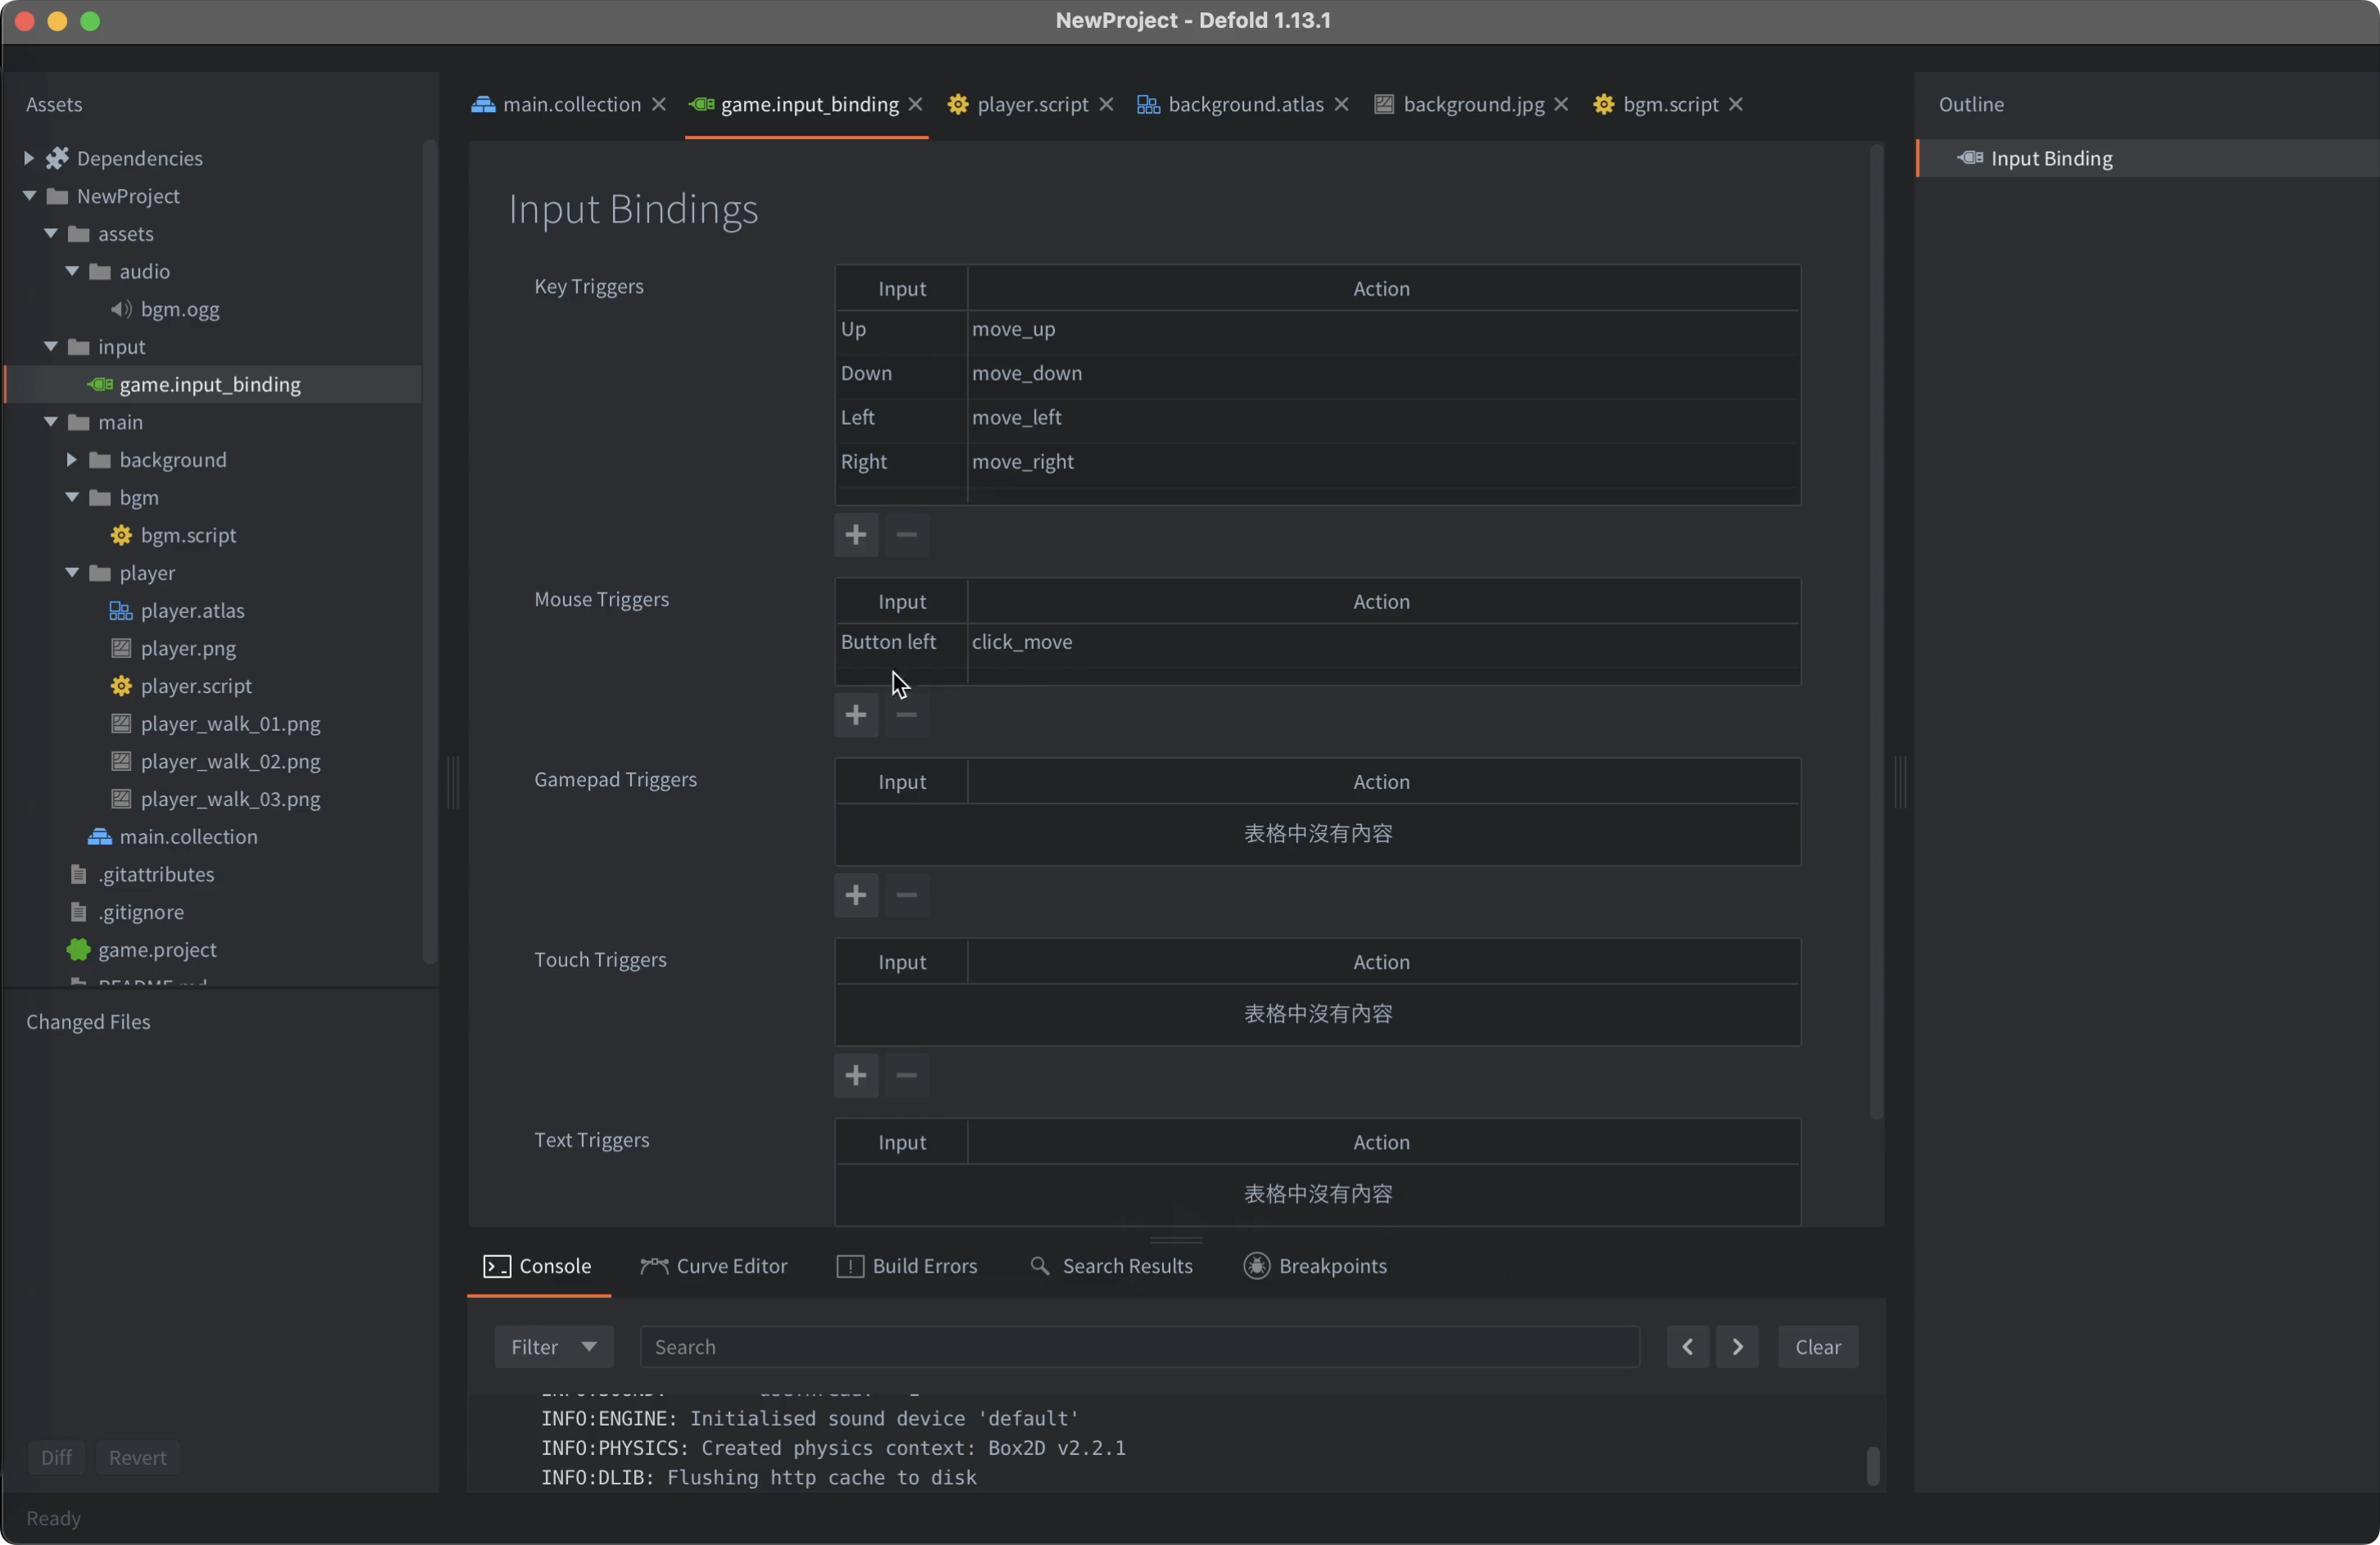
Task: Click the Diff button
Action: [x=56, y=1458]
